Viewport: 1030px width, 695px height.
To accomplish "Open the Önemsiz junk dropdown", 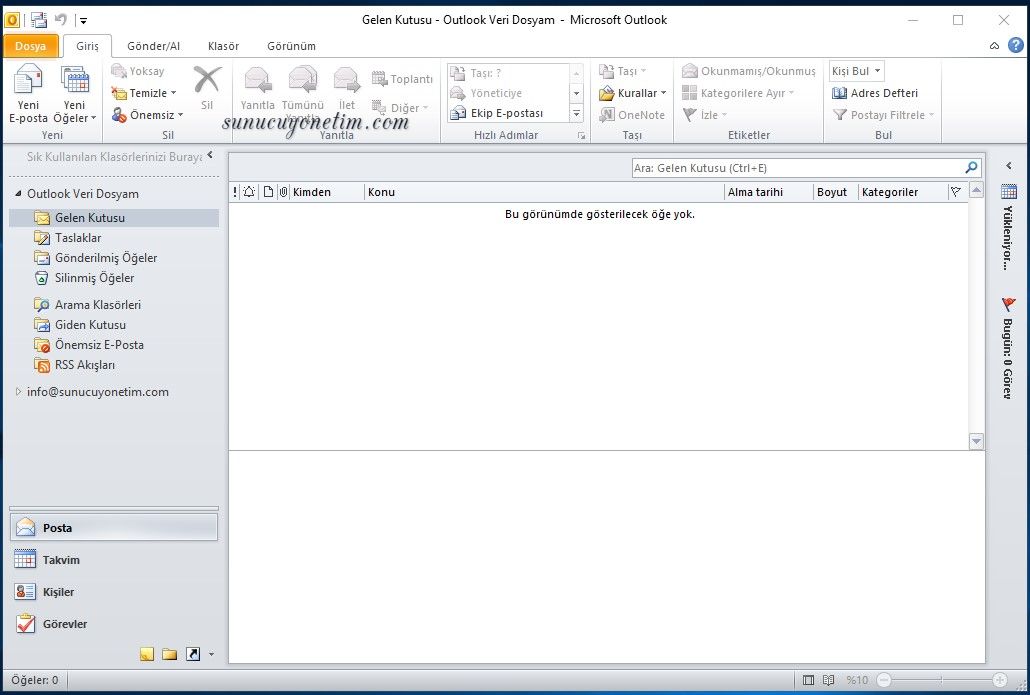I will point(147,115).
